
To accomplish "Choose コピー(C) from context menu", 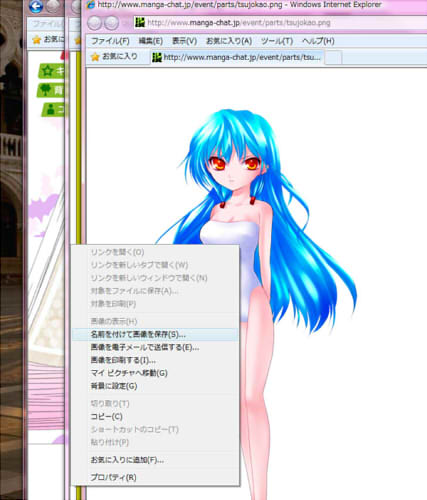I will coord(155,416).
